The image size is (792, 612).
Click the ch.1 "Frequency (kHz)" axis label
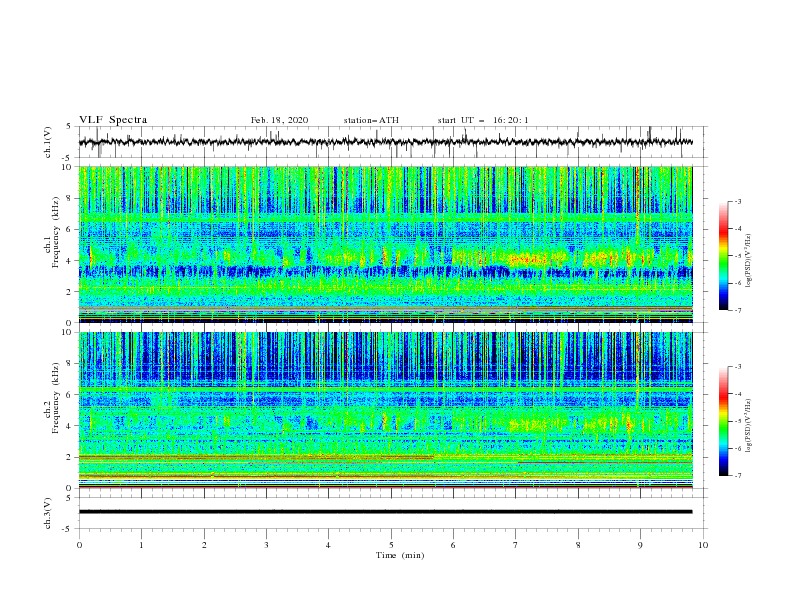tap(56, 233)
